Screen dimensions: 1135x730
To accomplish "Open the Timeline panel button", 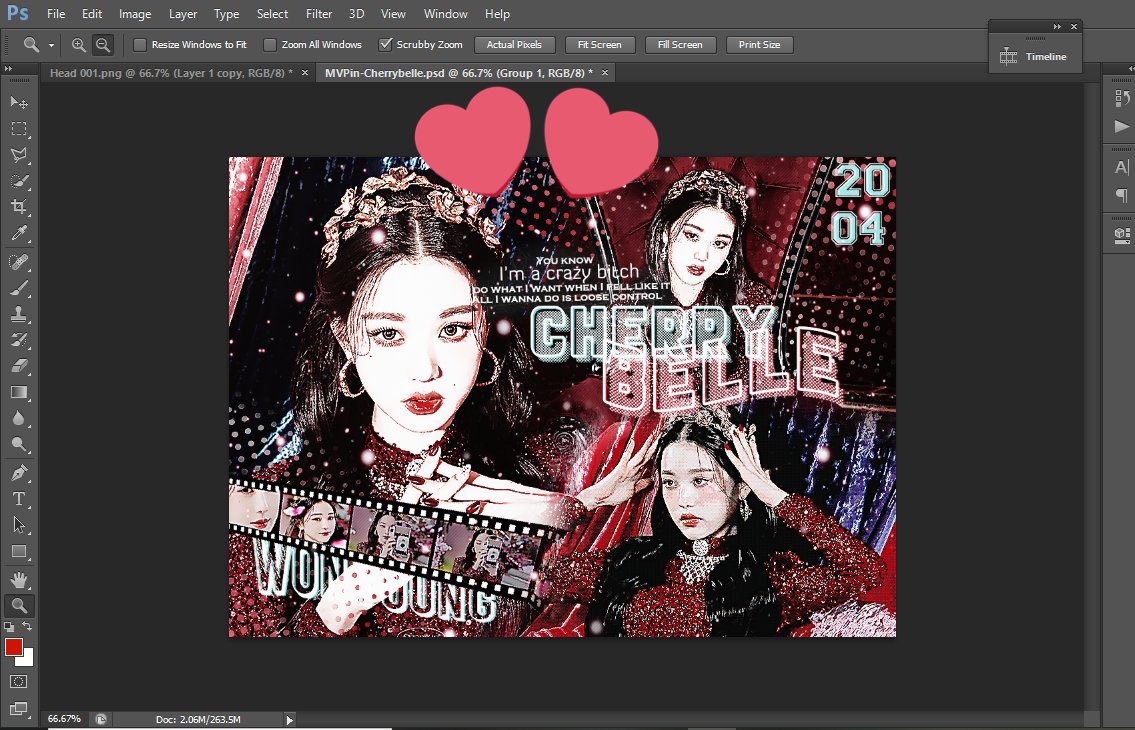I will tap(1034, 56).
